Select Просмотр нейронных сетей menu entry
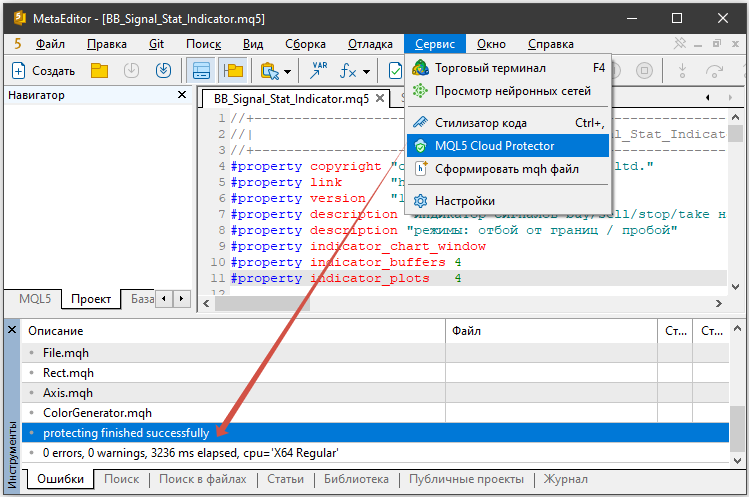The image size is (749, 497). (x=508, y=91)
